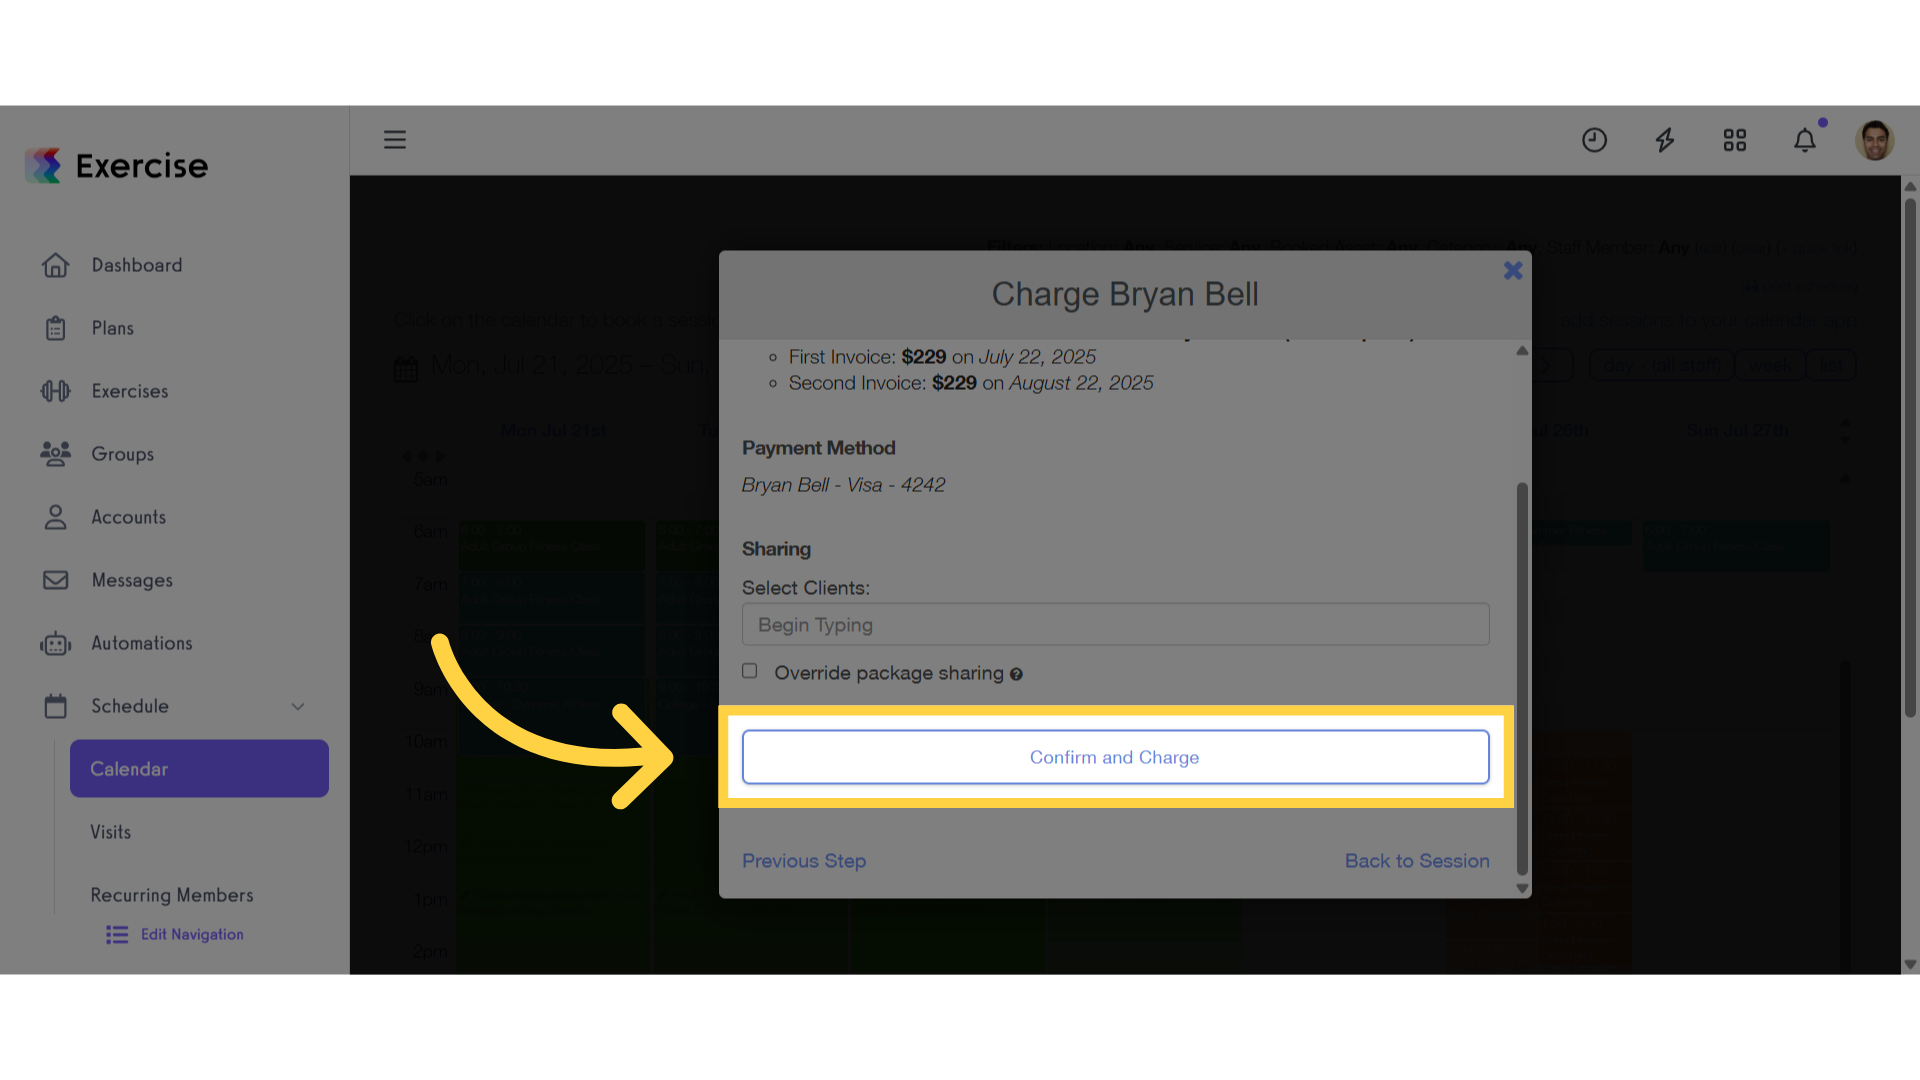
Task: Go to Automations
Action: 142,643
